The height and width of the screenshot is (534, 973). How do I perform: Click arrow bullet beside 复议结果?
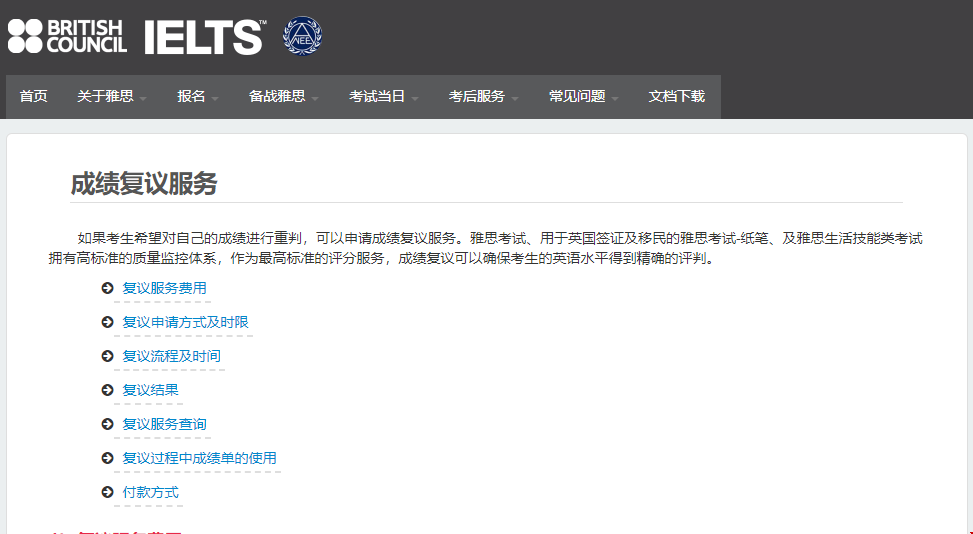[x=107, y=390]
